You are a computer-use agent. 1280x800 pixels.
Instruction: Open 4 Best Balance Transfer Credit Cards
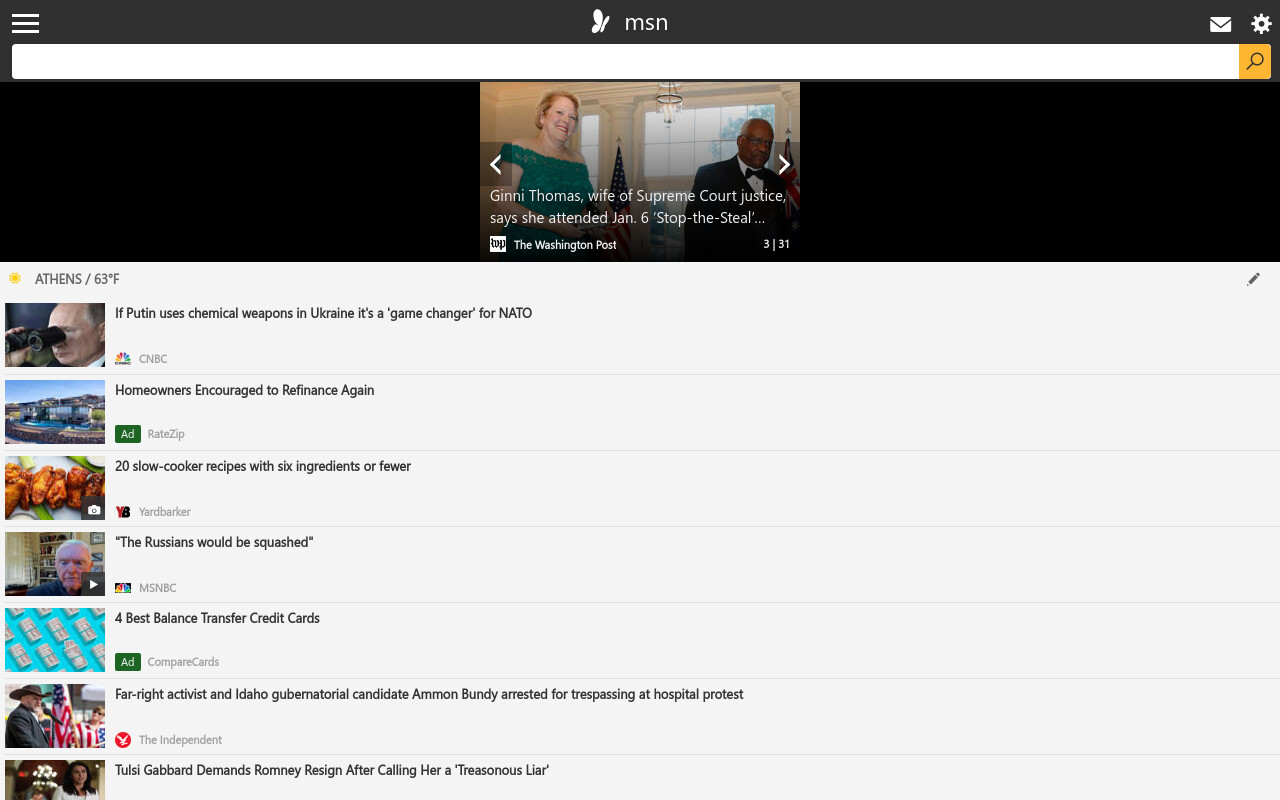tap(217, 618)
